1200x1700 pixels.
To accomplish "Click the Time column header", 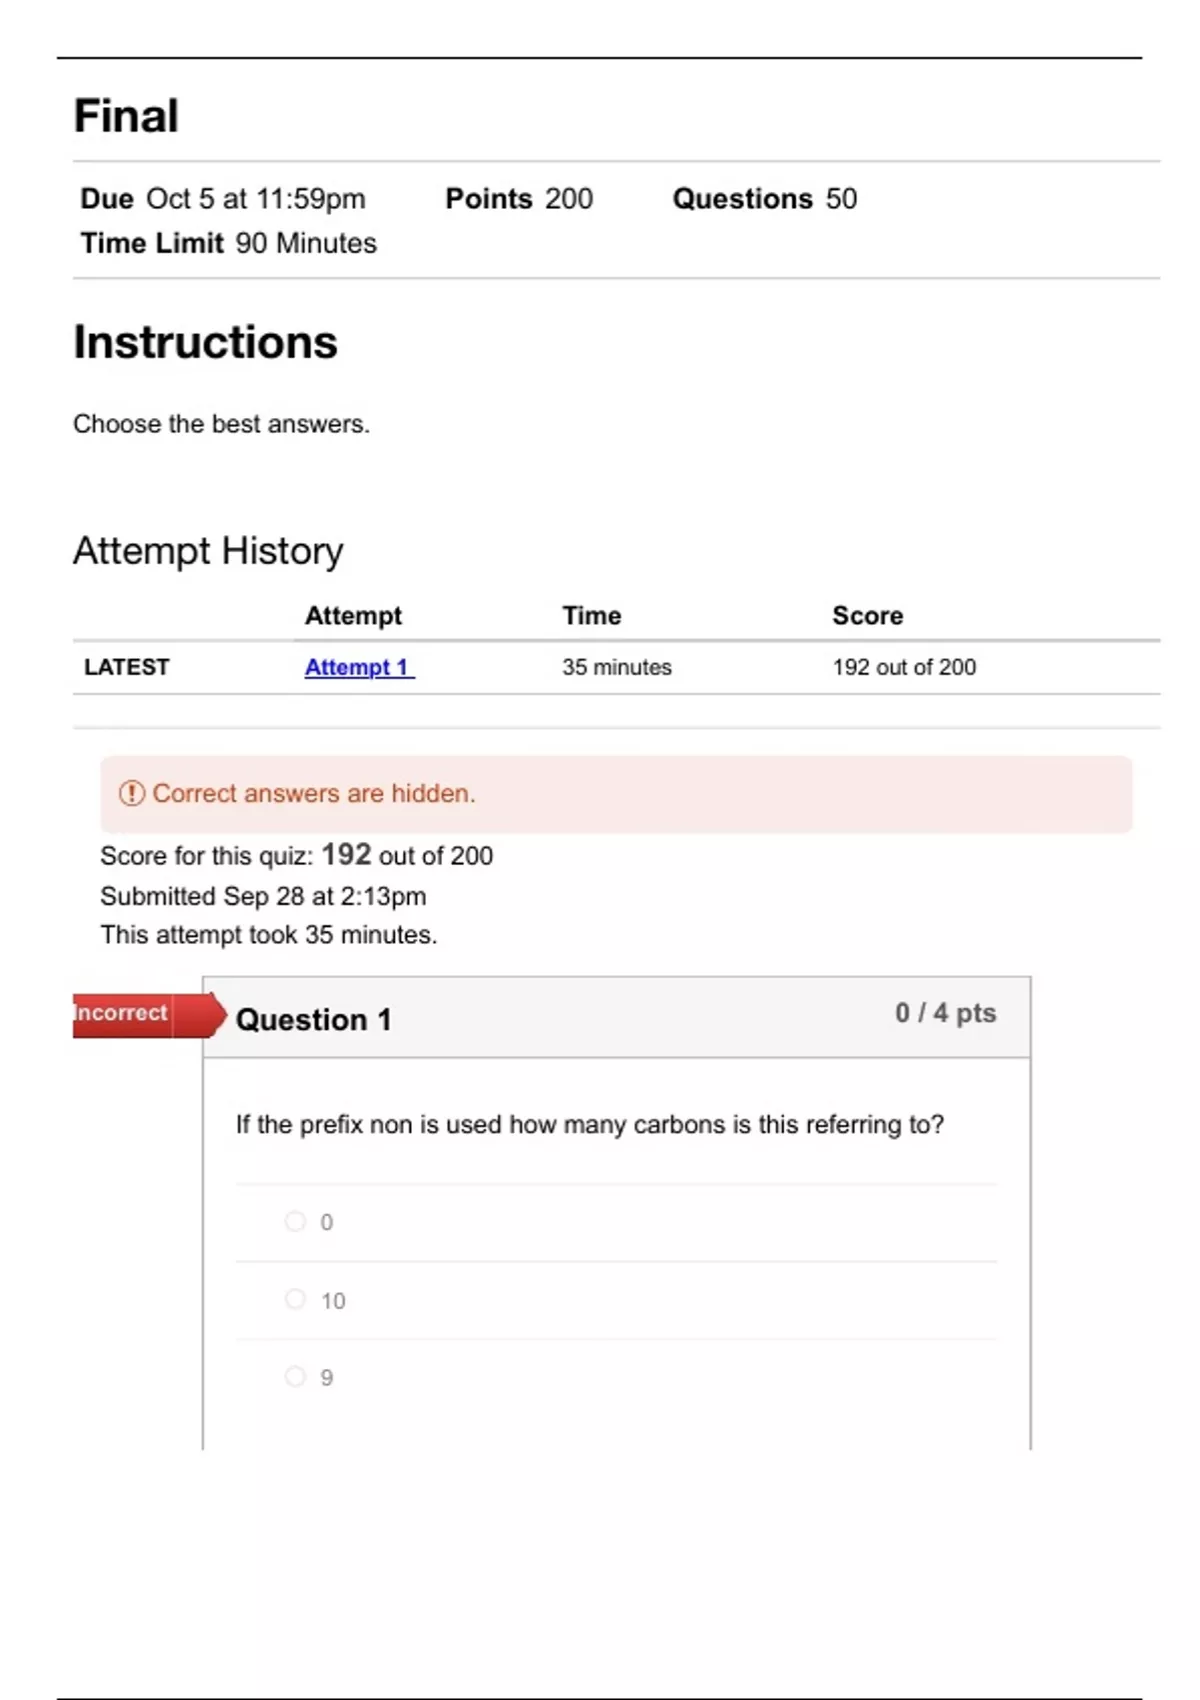I will (x=591, y=616).
